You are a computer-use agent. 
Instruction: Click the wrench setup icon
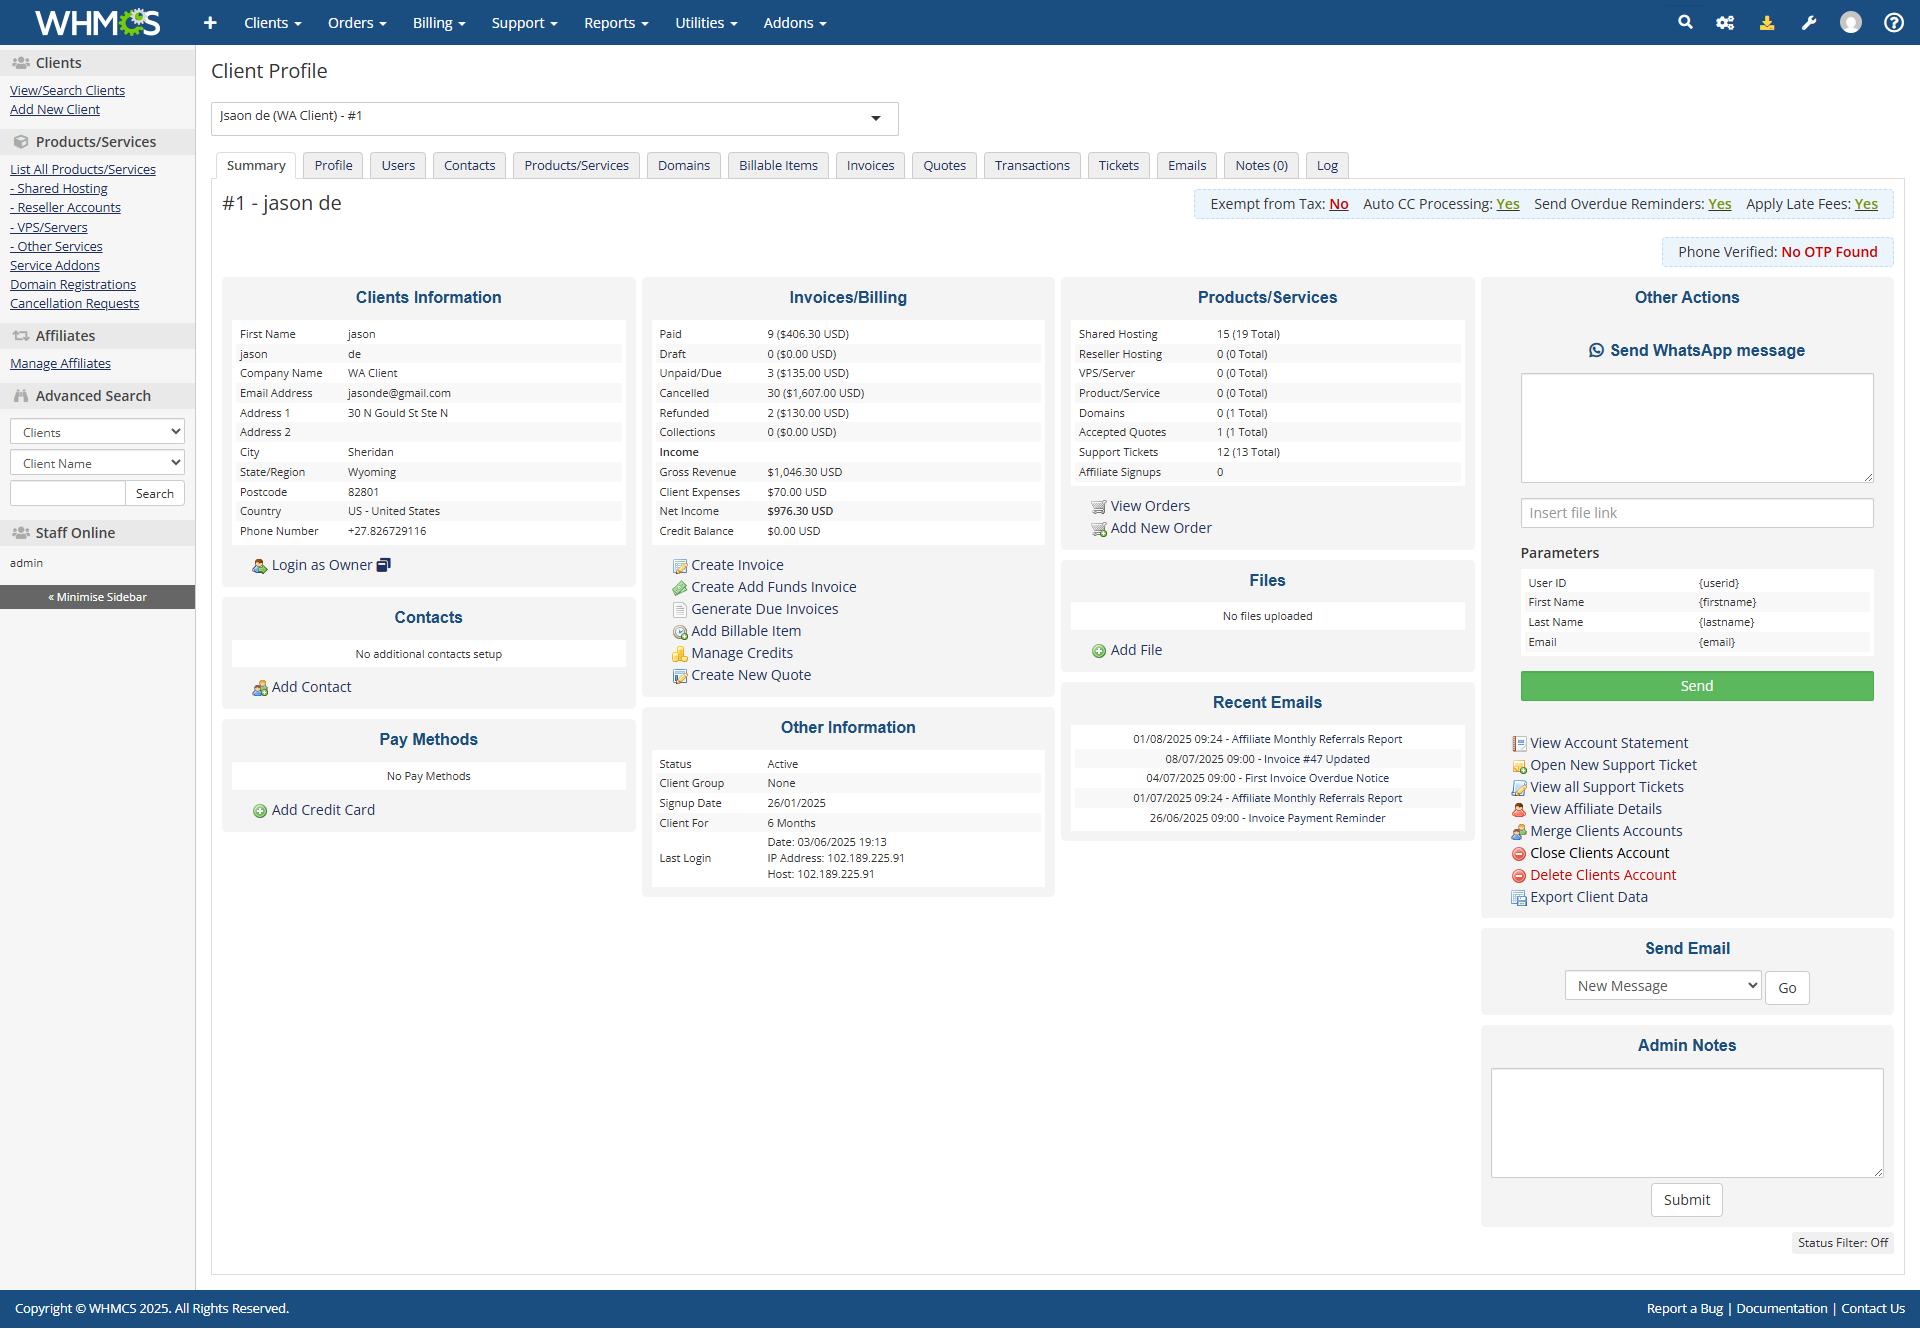click(1809, 22)
